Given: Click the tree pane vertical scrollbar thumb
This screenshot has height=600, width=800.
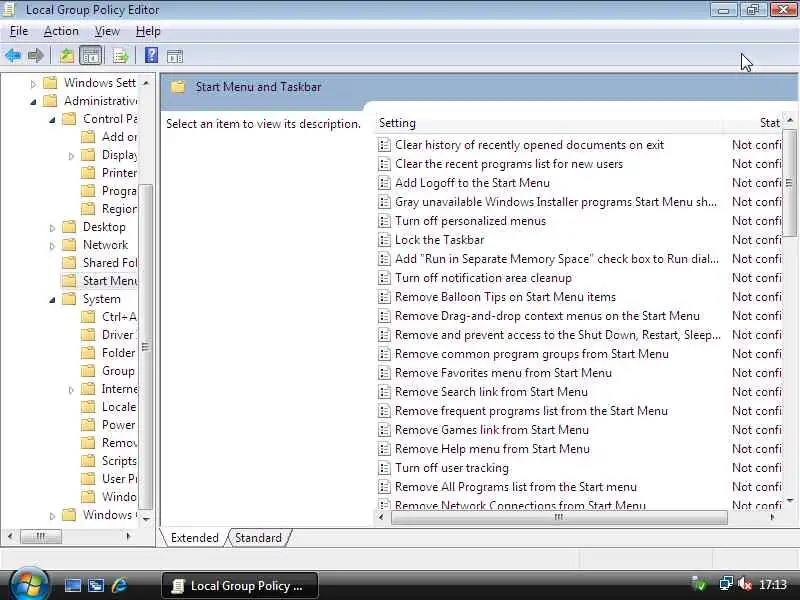Looking at the screenshot, I should (x=145, y=347).
